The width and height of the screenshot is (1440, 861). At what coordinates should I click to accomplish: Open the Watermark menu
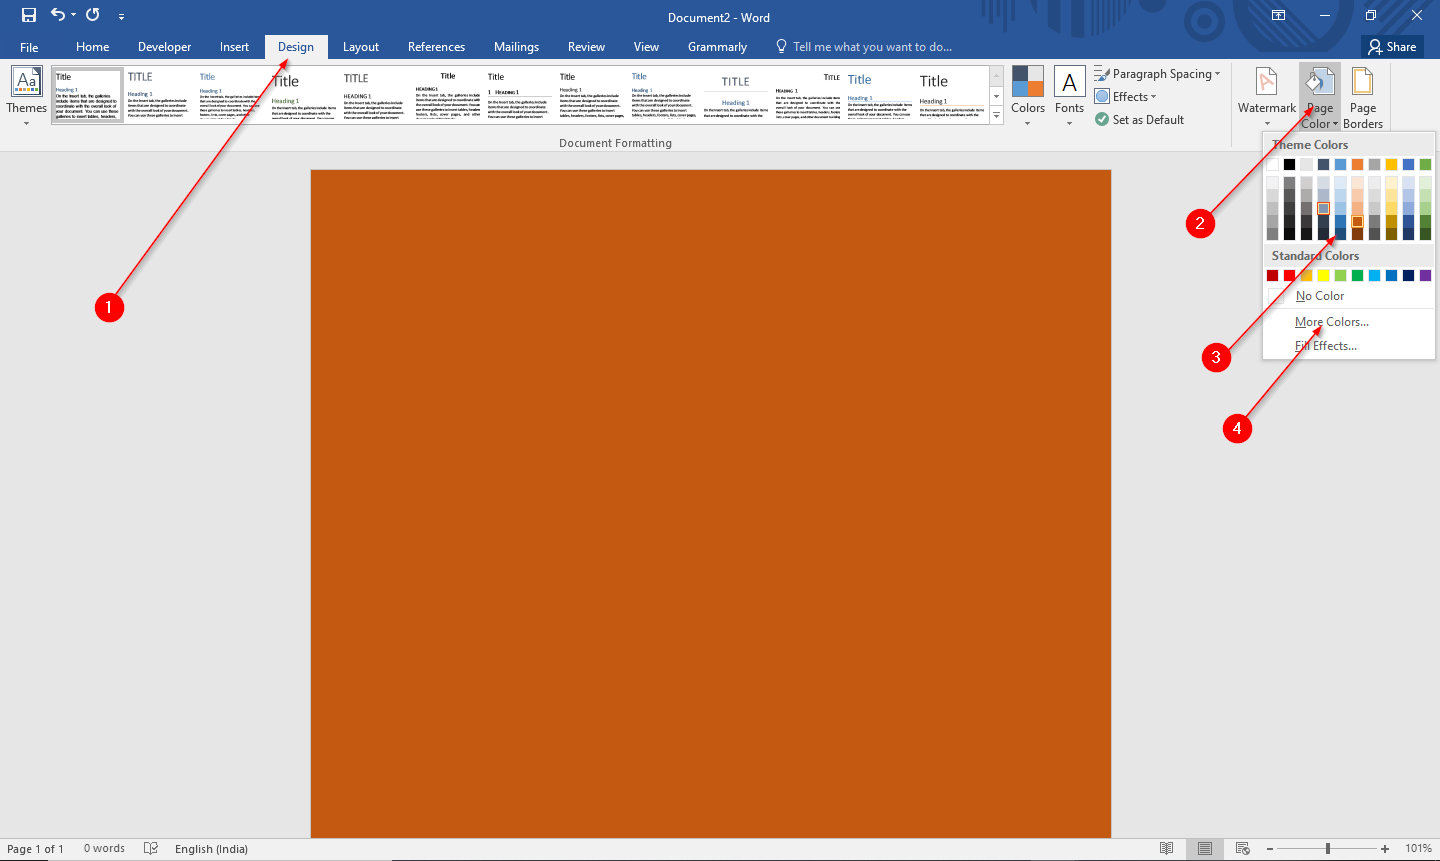[1266, 96]
